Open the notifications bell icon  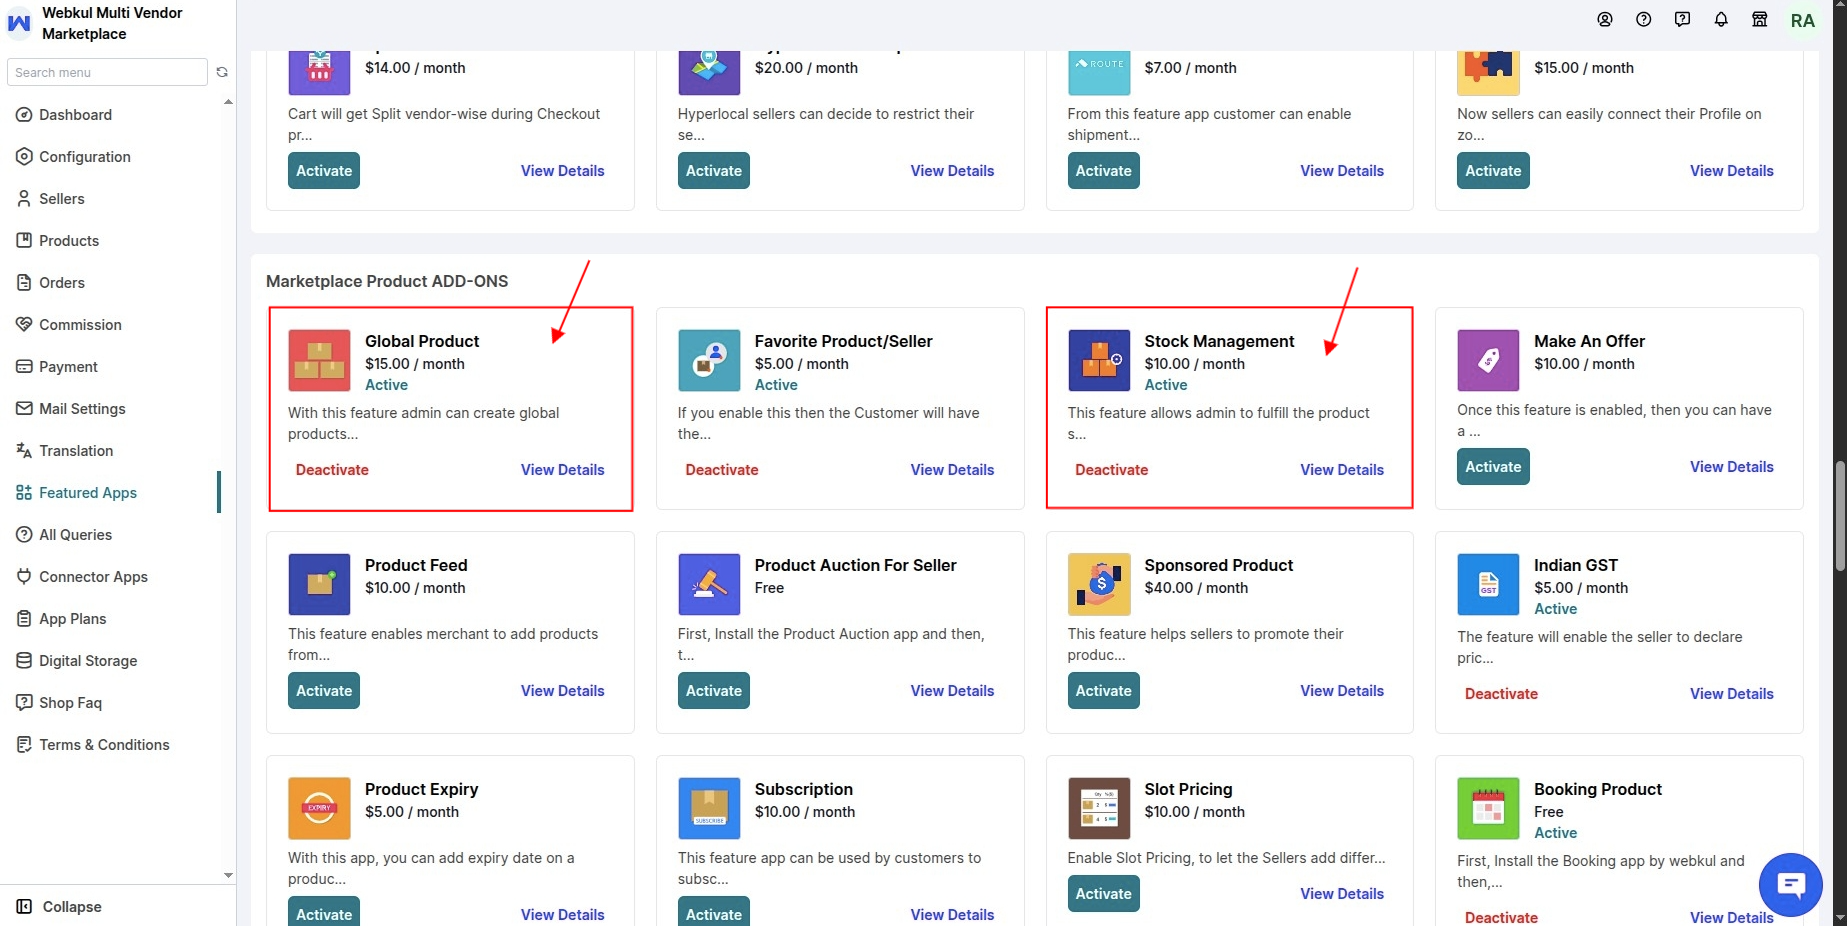coord(1721,20)
